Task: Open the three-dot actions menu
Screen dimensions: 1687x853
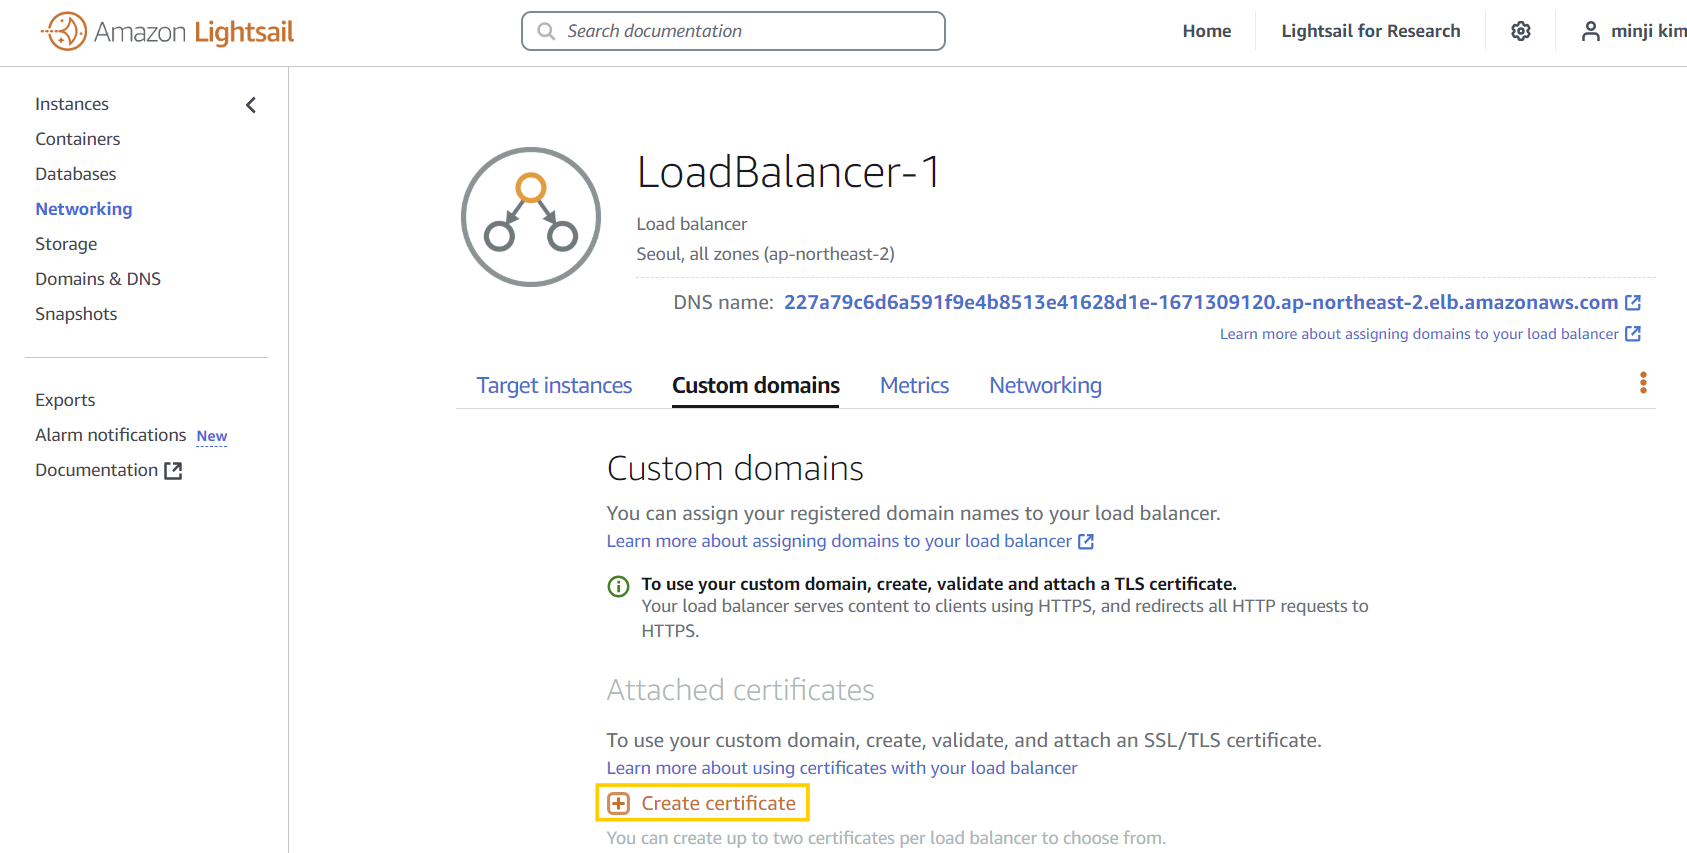Action: click(x=1643, y=383)
